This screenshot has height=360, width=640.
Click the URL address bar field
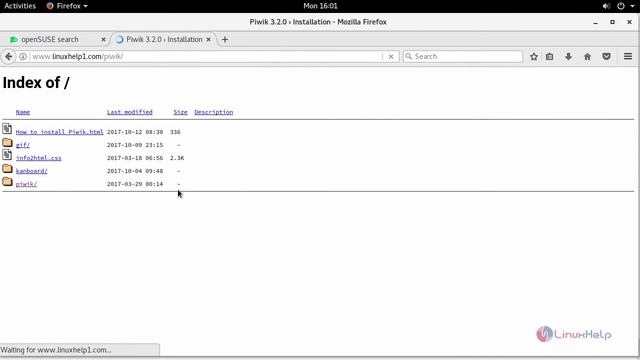tap(206, 56)
